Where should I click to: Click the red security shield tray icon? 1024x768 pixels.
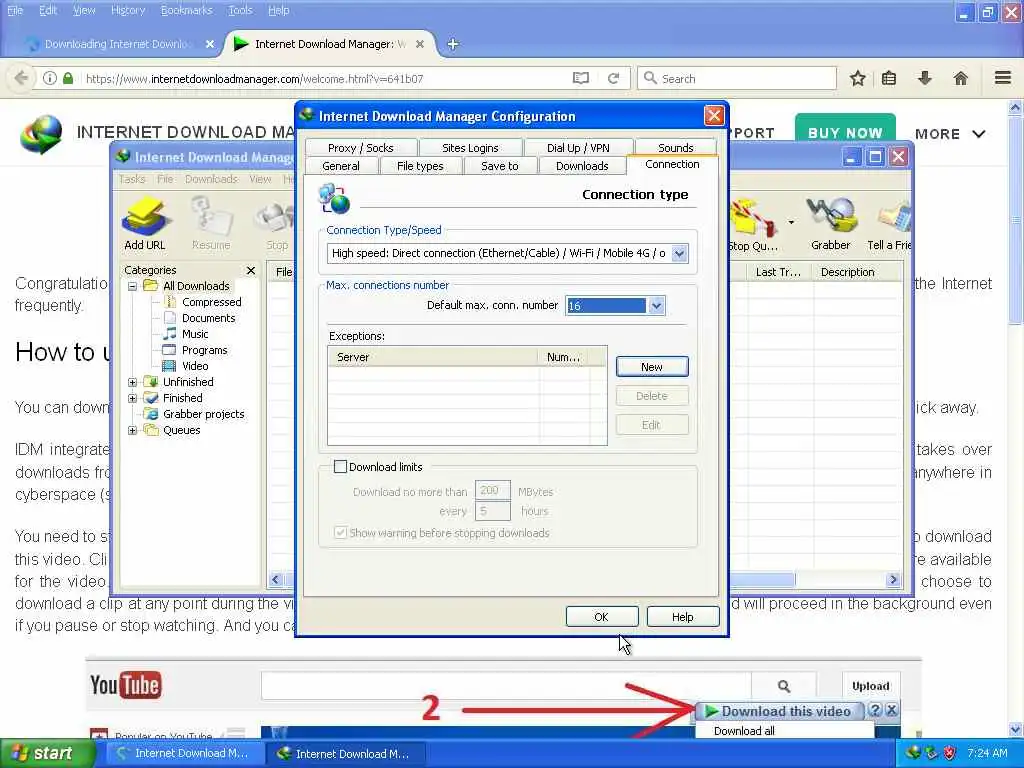point(950,753)
